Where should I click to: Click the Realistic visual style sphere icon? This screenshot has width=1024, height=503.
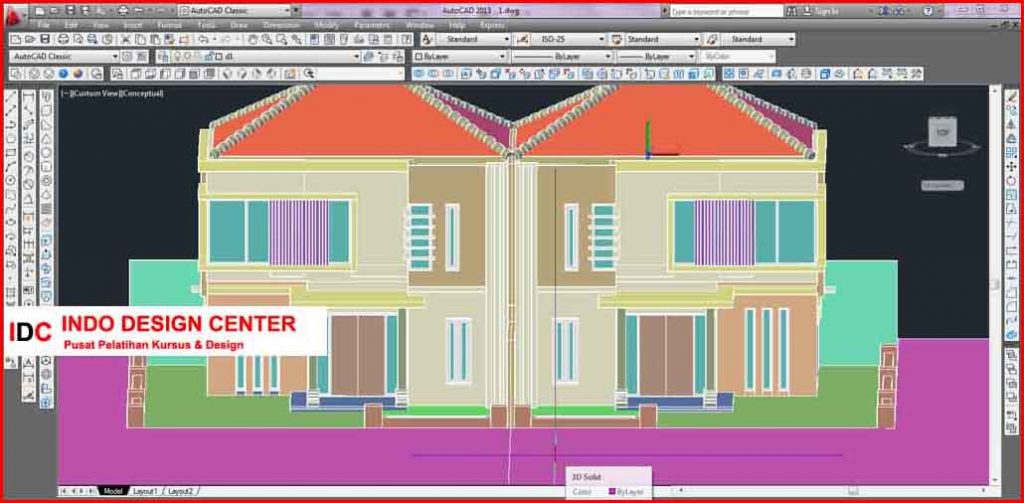(63, 74)
